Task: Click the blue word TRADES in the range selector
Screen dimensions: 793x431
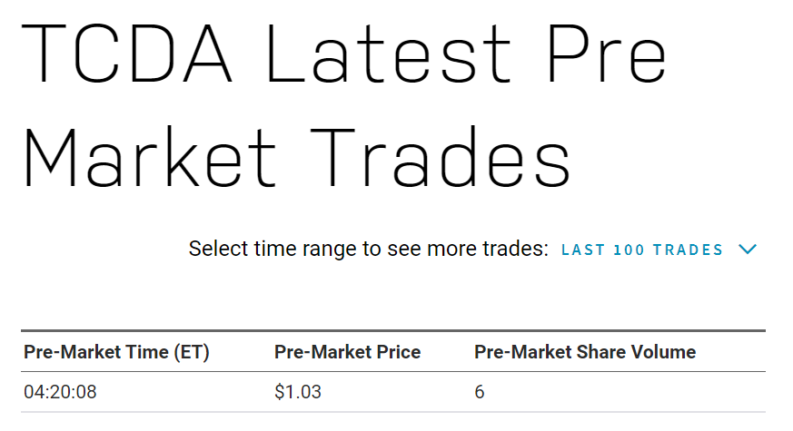Action: (688, 250)
